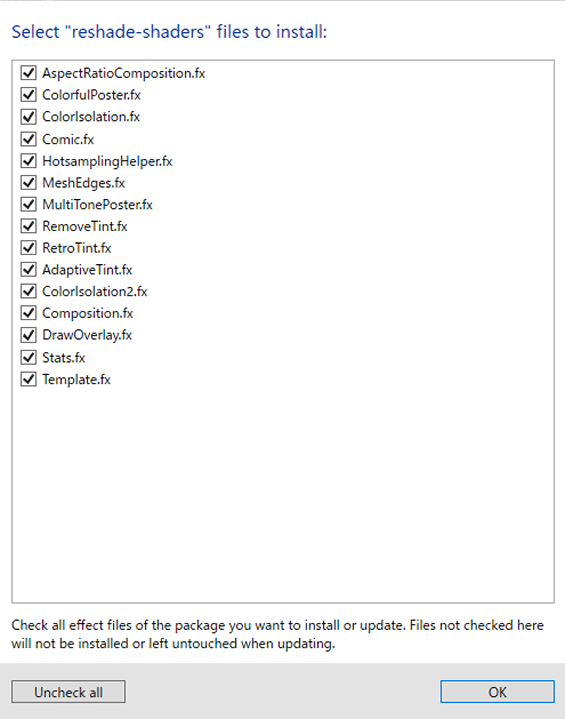Toggle the Stats.fx checkbox
Image resolution: width=565 pixels, height=719 pixels.
point(28,357)
